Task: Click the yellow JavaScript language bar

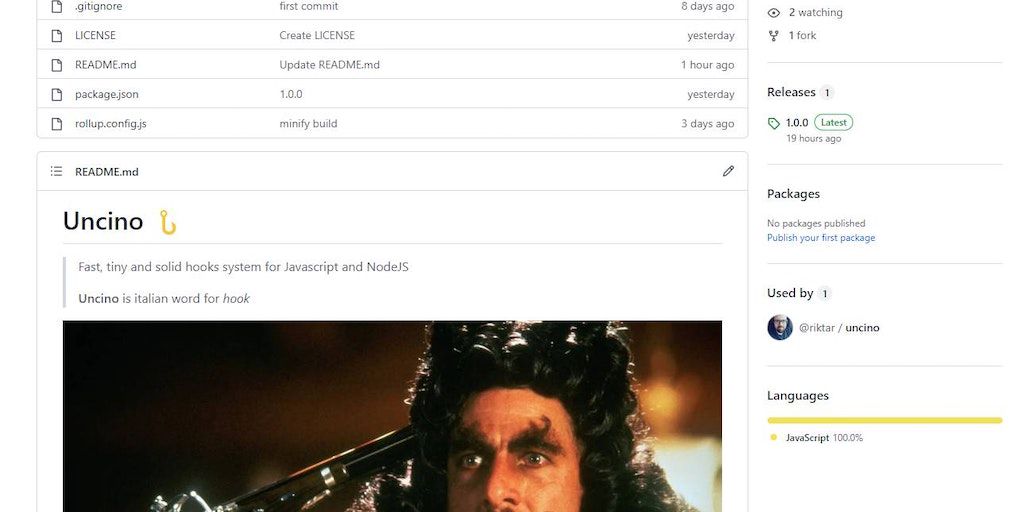Action: click(884, 421)
